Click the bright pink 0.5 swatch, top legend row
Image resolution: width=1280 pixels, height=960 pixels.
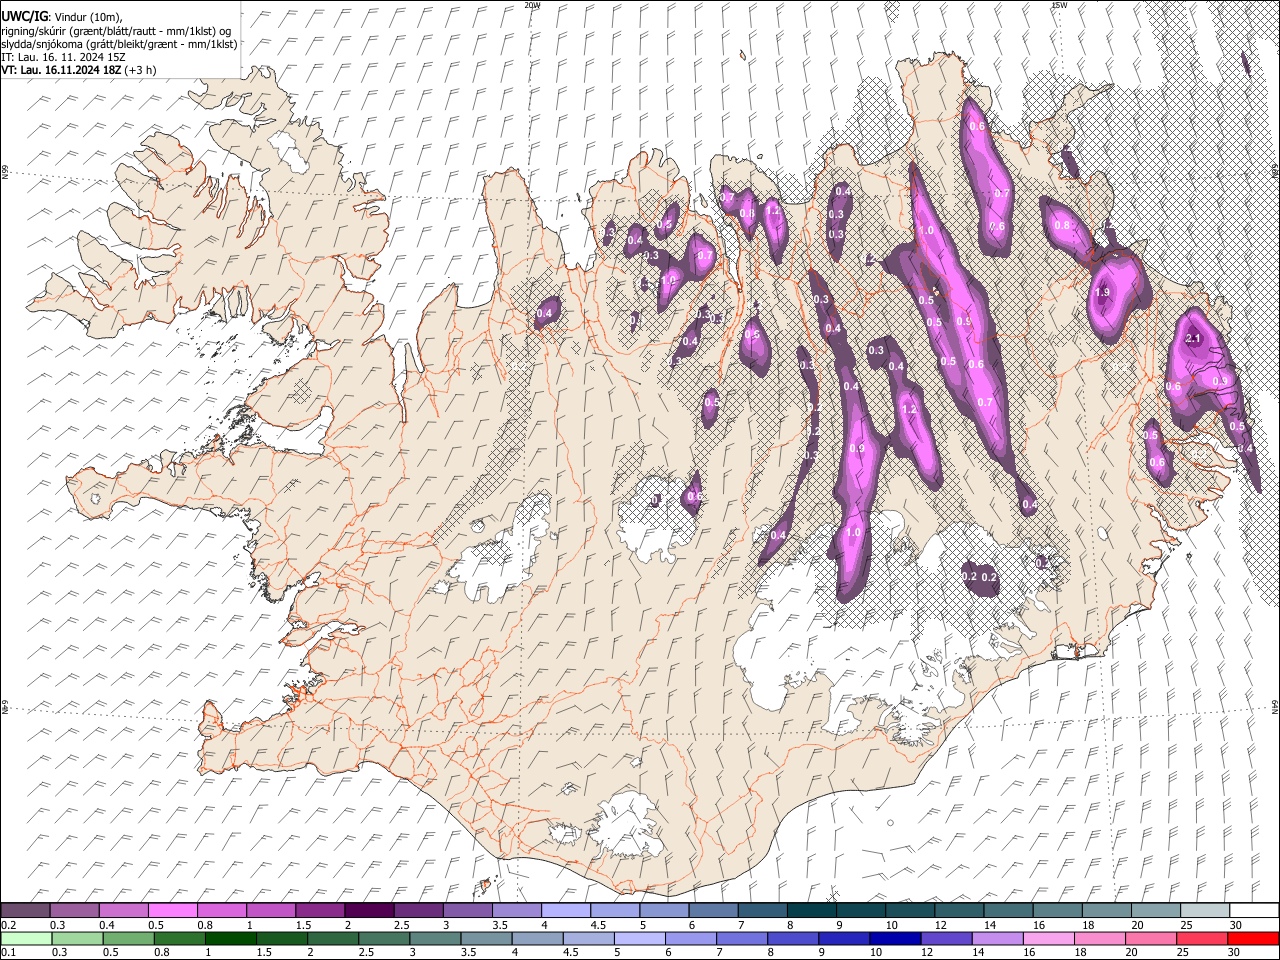coord(173,910)
